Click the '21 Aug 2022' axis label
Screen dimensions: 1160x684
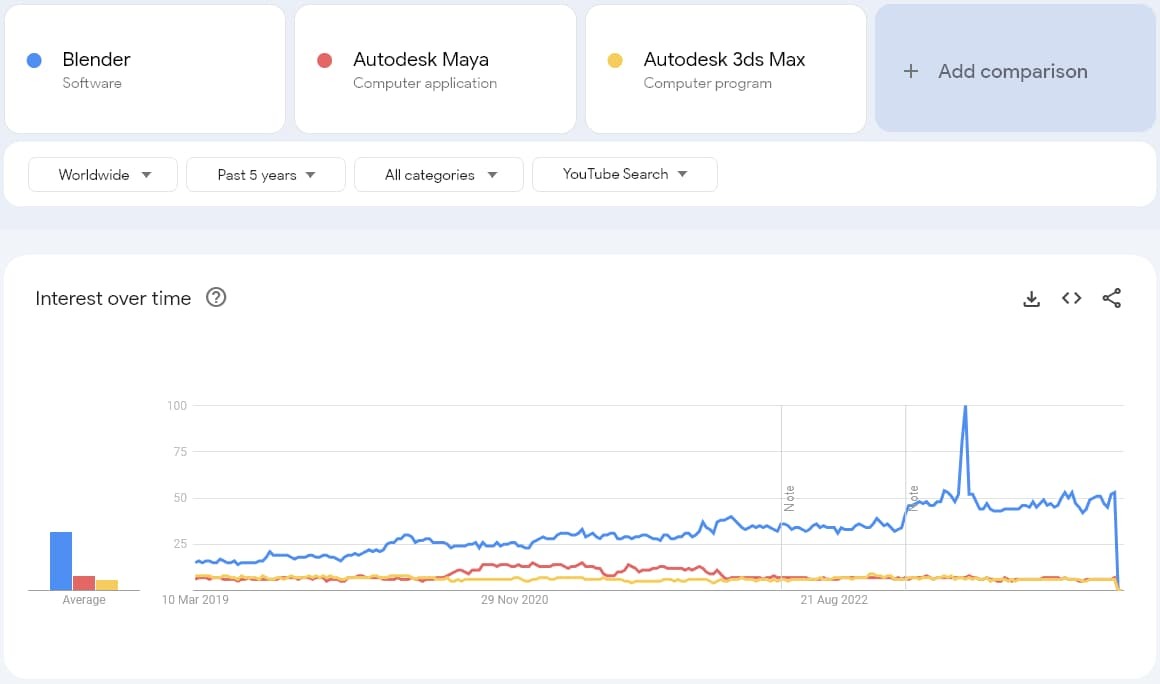(834, 600)
